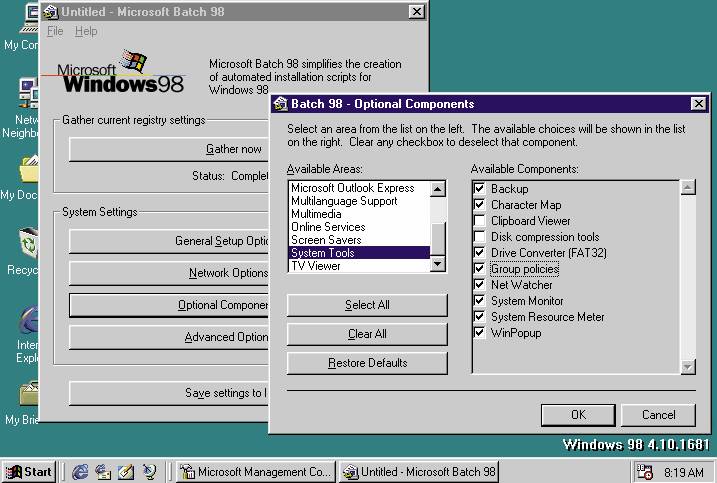This screenshot has width=717, height=483.
Task: Toggle the Backup component checkbox
Action: click(479, 188)
